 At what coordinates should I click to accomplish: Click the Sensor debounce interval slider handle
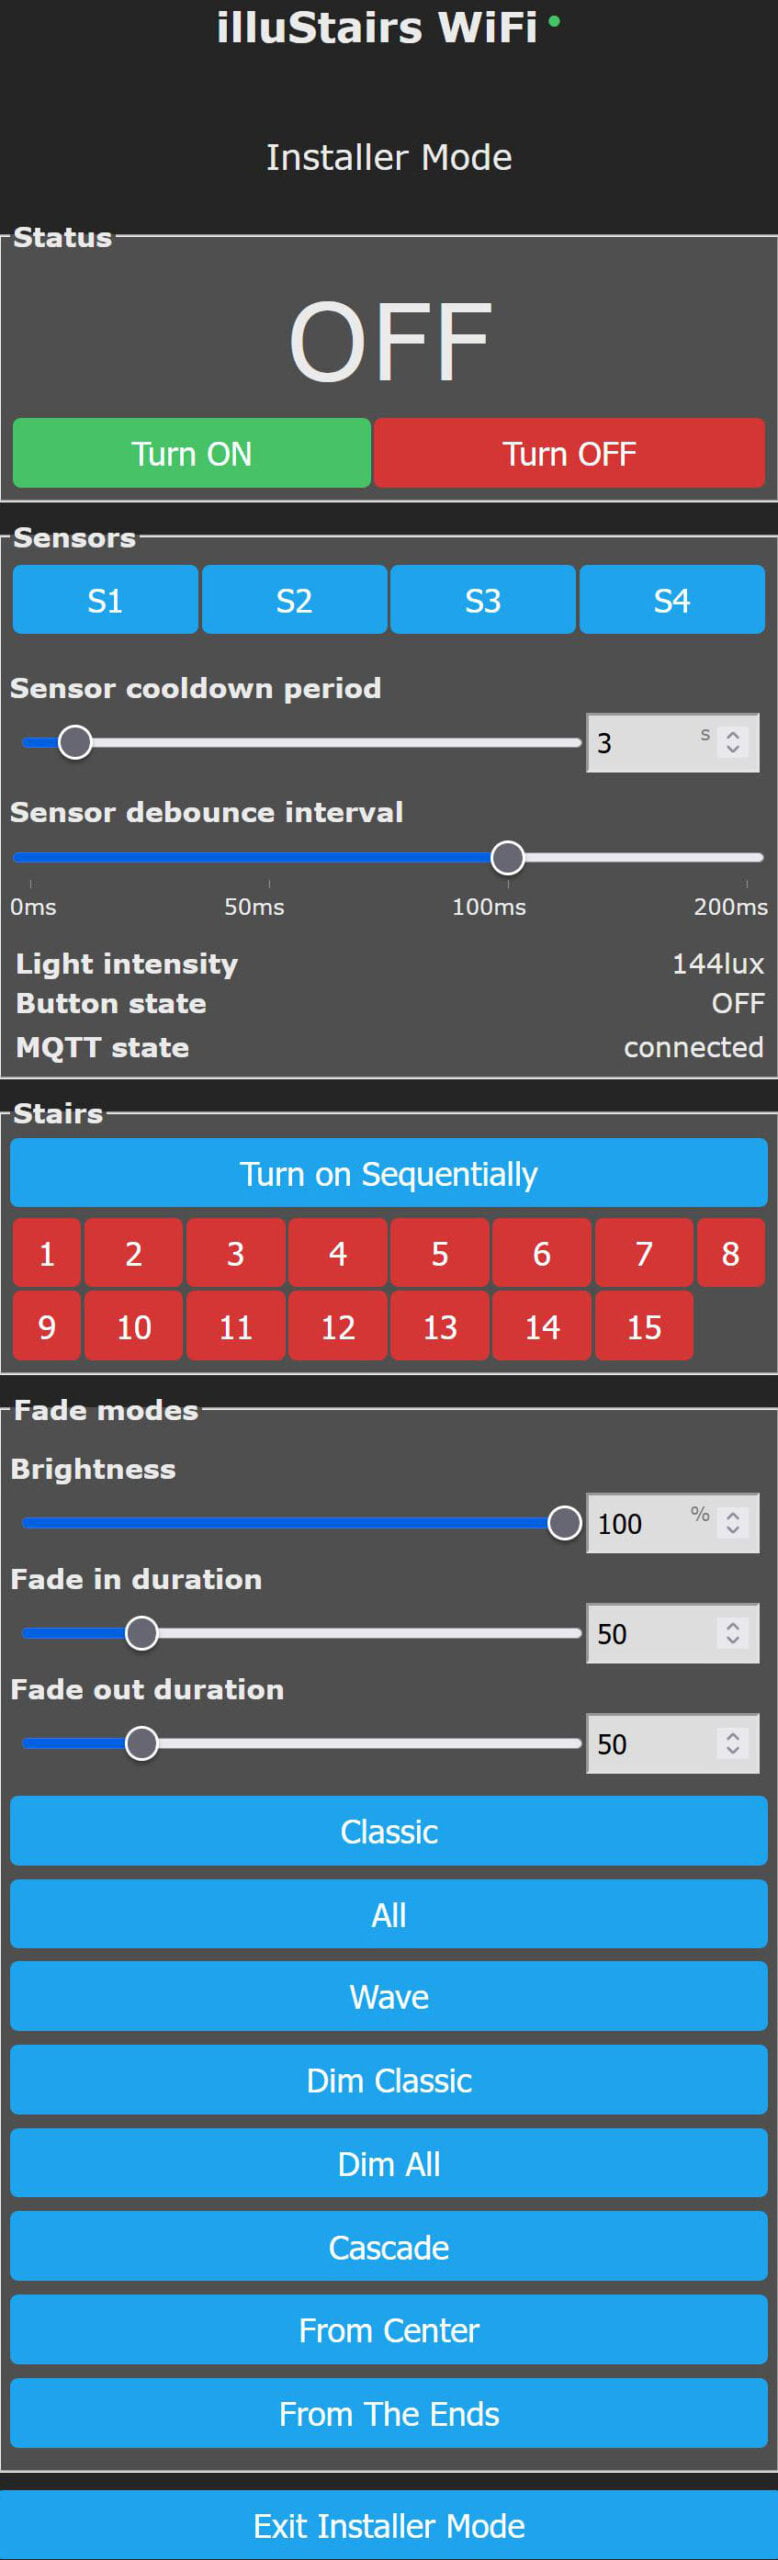(x=508, y=857)
